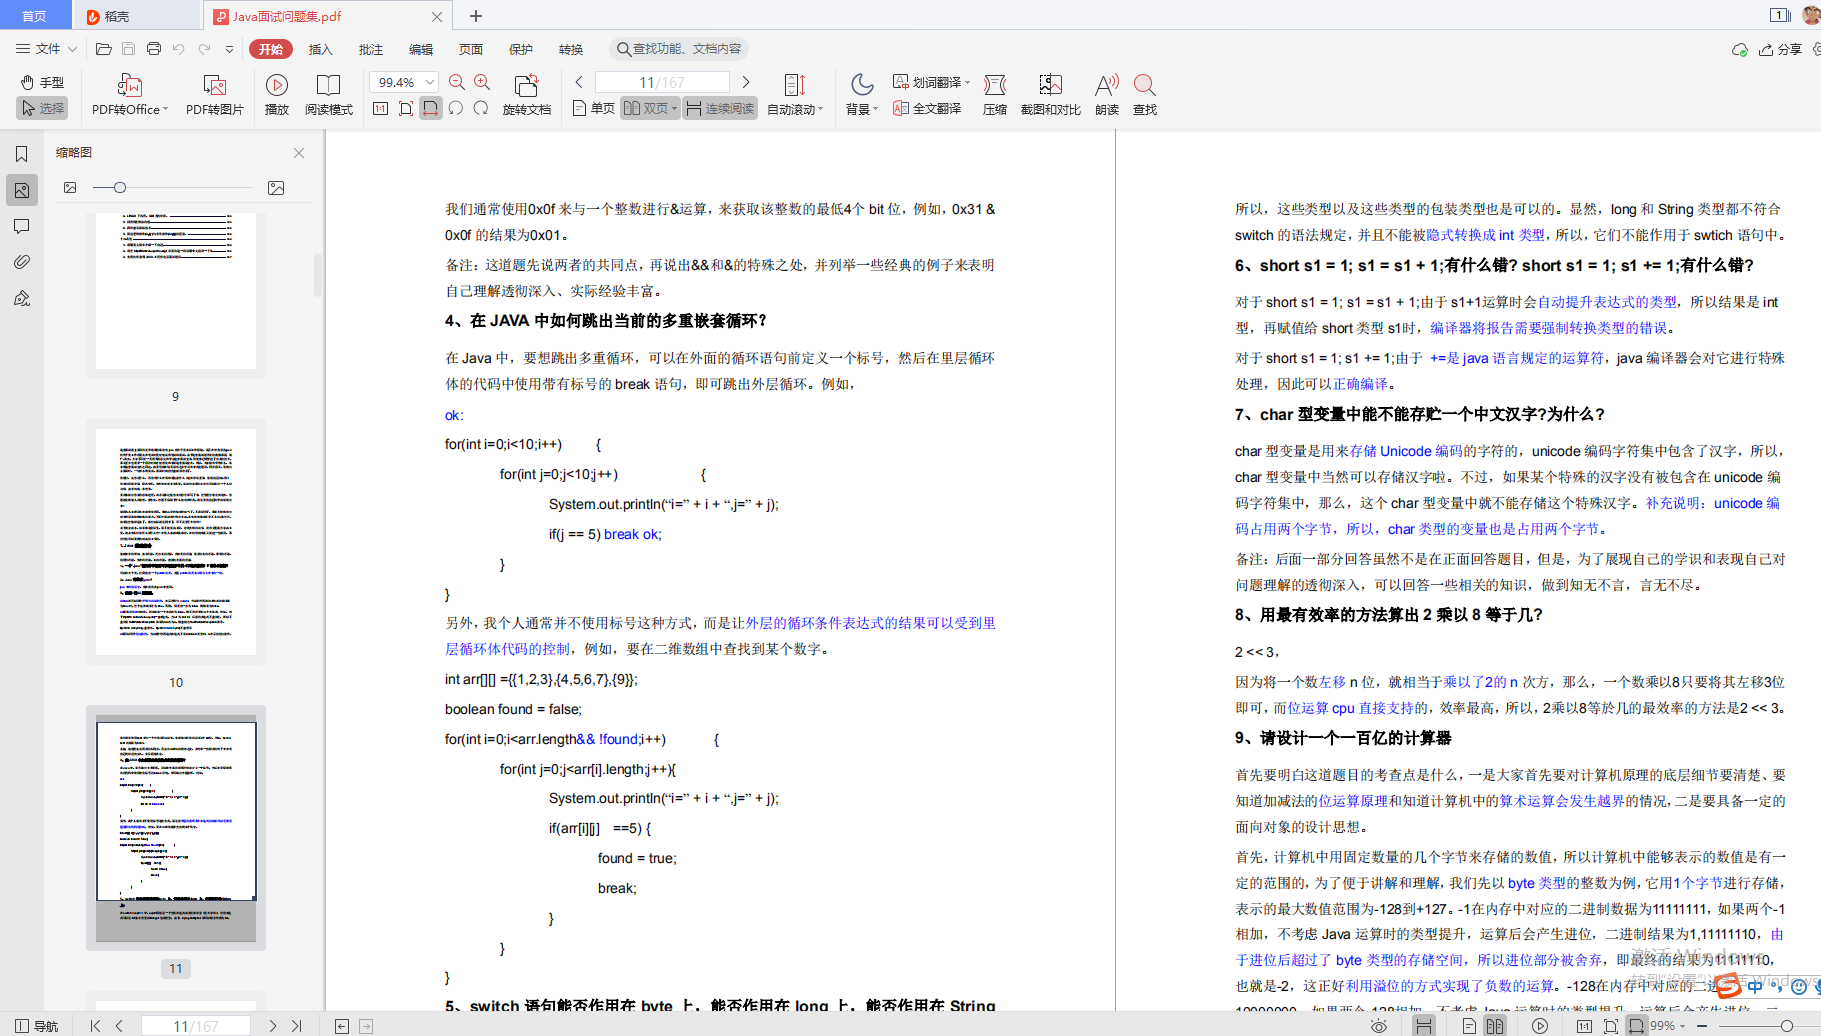Screen dimensions: 1821x1036
Task: Rotate counterclockwise icon in toolbar
Action: pos(456,108)
